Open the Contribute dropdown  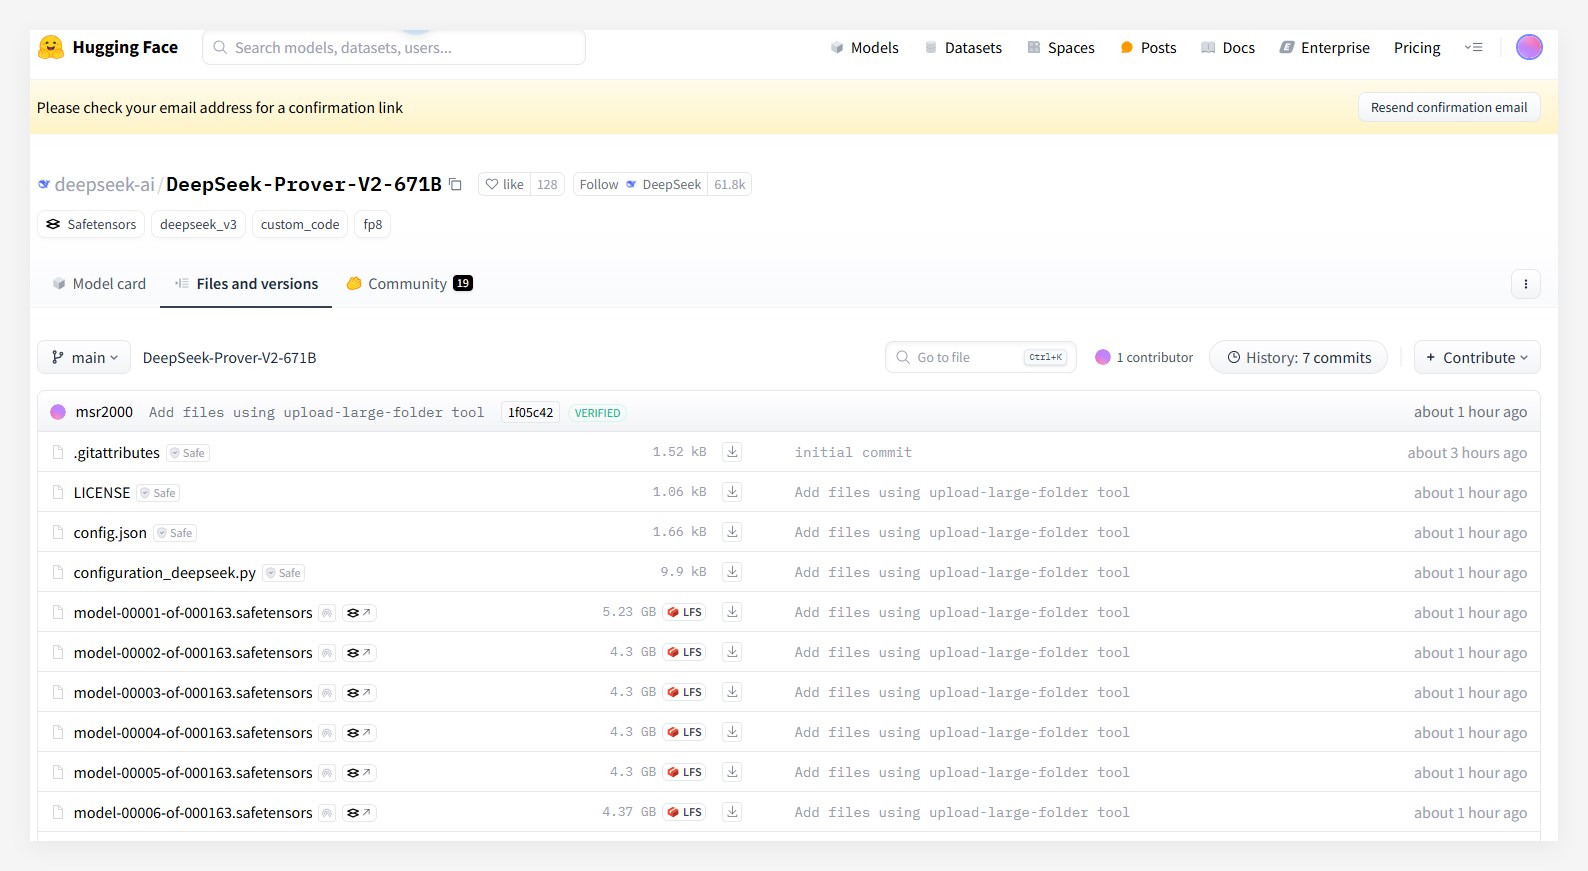1476,357
